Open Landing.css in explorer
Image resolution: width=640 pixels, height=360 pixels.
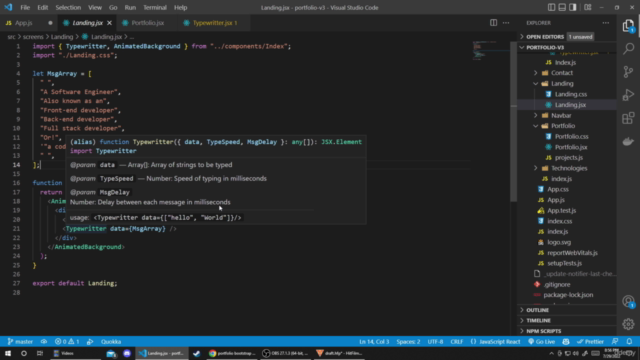[x=570, y=94]
